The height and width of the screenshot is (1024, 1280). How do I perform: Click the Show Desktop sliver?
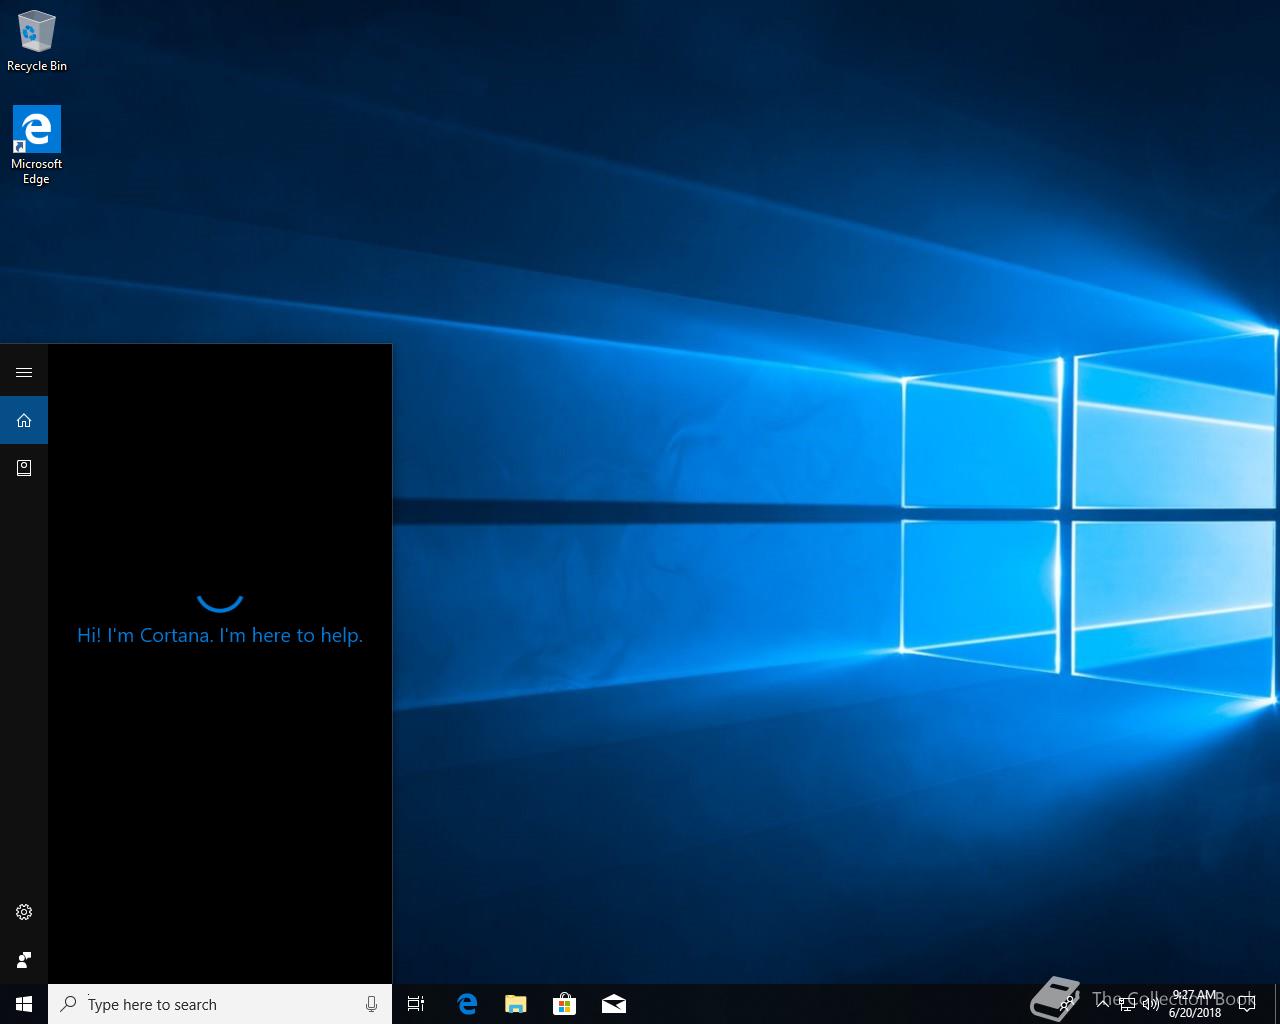click(x=1277, y=1004)
